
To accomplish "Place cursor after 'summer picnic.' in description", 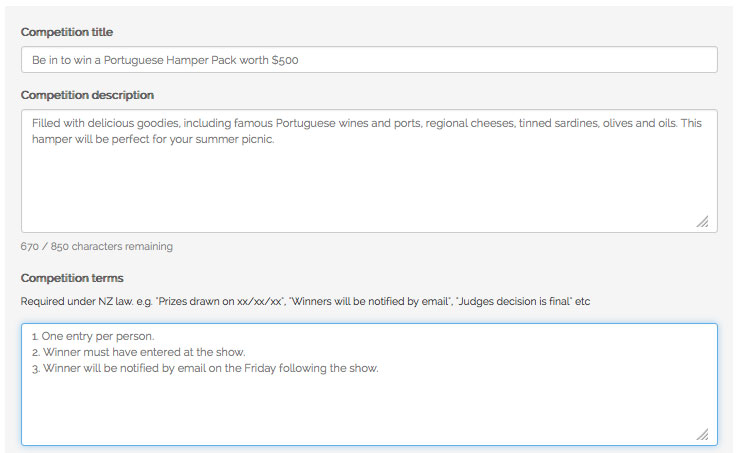I will [275, 140].
